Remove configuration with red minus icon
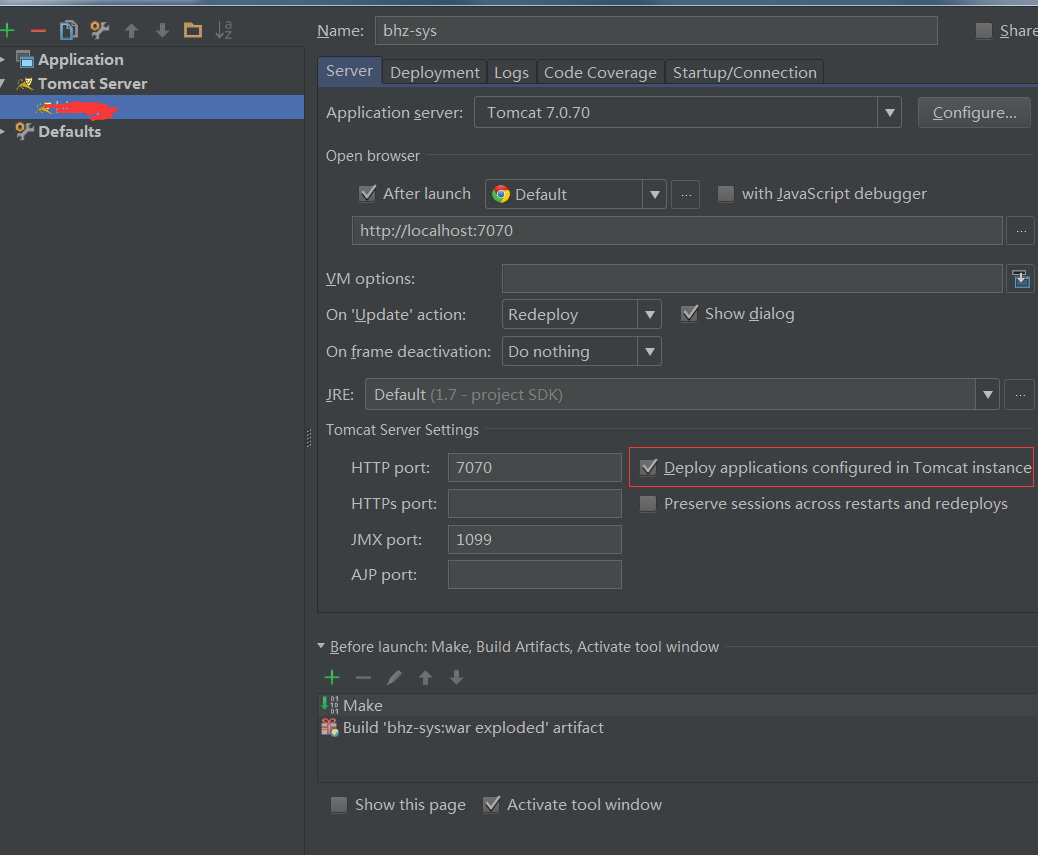Screen dimensions: 1038x855 (x=38, y=30)
